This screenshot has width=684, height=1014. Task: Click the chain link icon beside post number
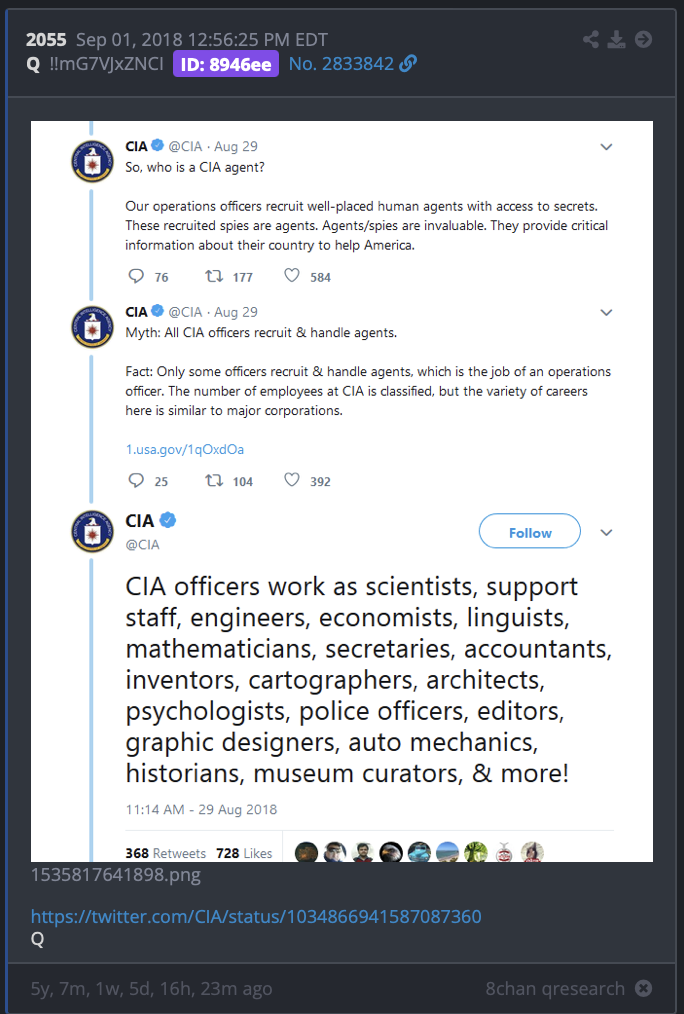pyautogui.click(x=408, y=63)
